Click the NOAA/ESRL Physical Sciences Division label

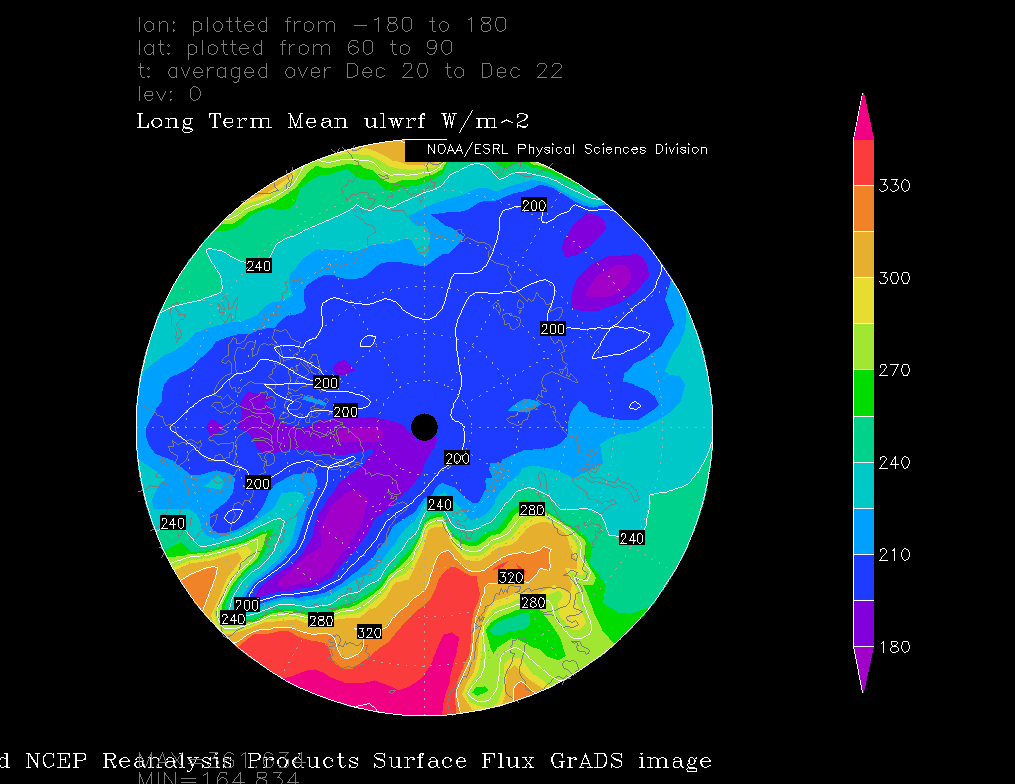coord(566,150)
